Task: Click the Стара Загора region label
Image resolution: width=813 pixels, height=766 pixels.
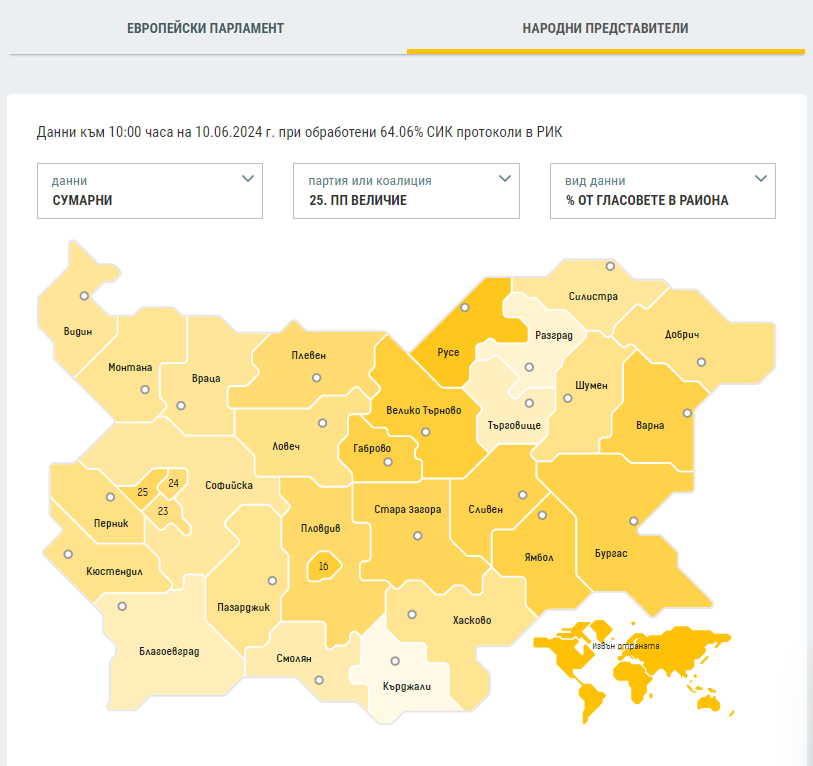Action: click(x=407, y=510)
